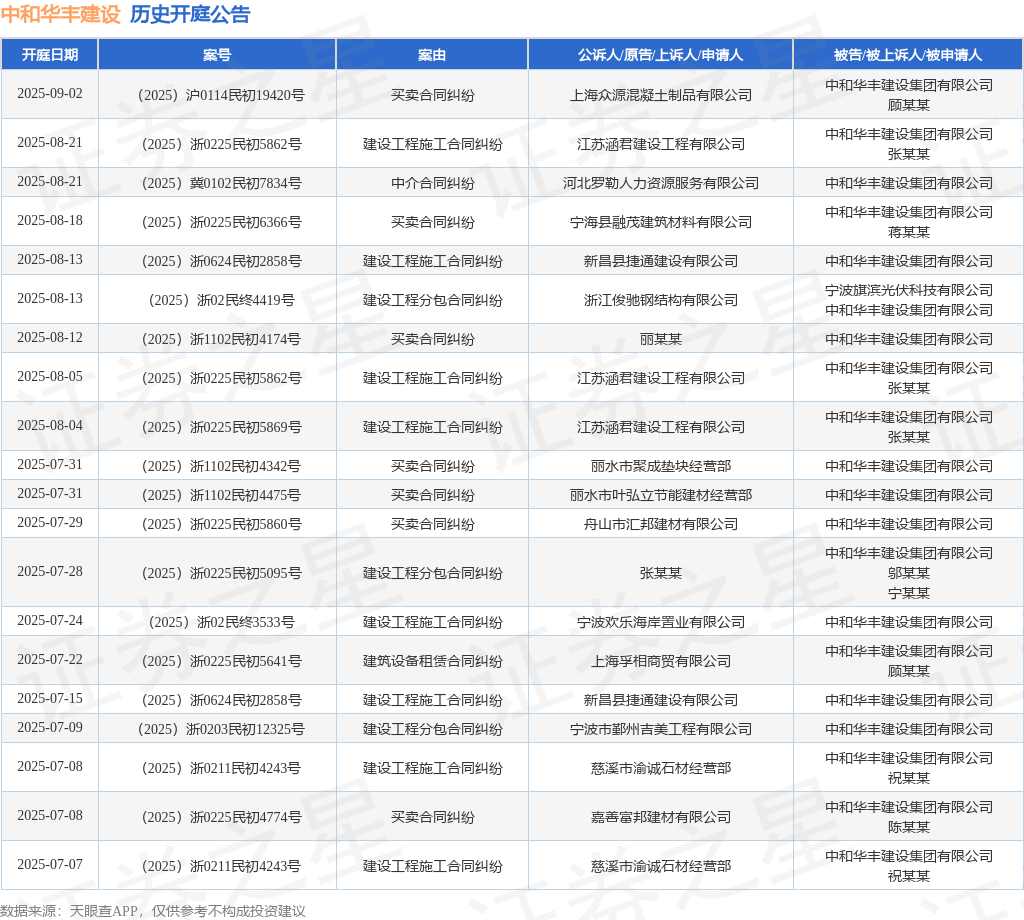Screen dimensions: 1024x920
Task: Click defendant name 蒋某某
Action: [x=908, y=232]
